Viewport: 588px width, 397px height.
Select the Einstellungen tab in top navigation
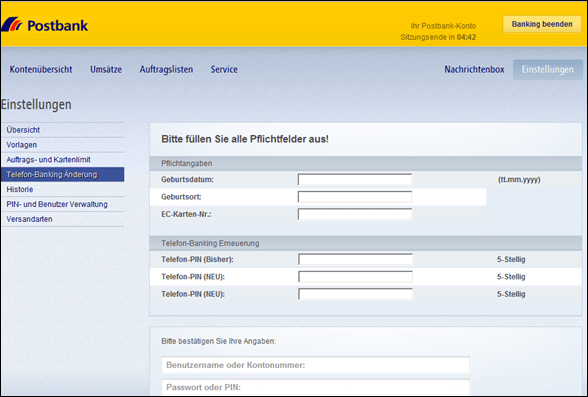point(548,69)
